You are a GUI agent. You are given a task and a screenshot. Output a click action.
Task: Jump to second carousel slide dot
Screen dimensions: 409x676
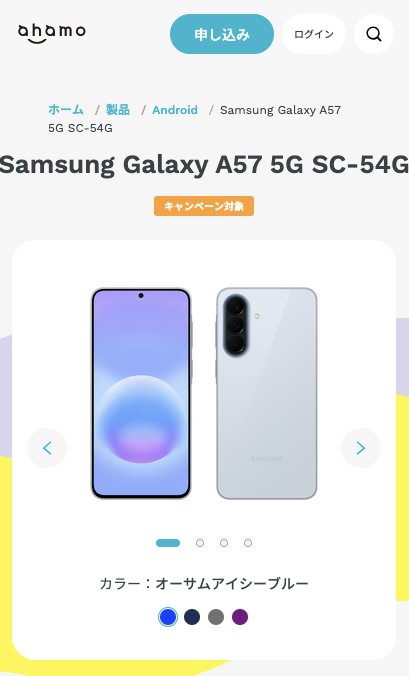point(200,543)
